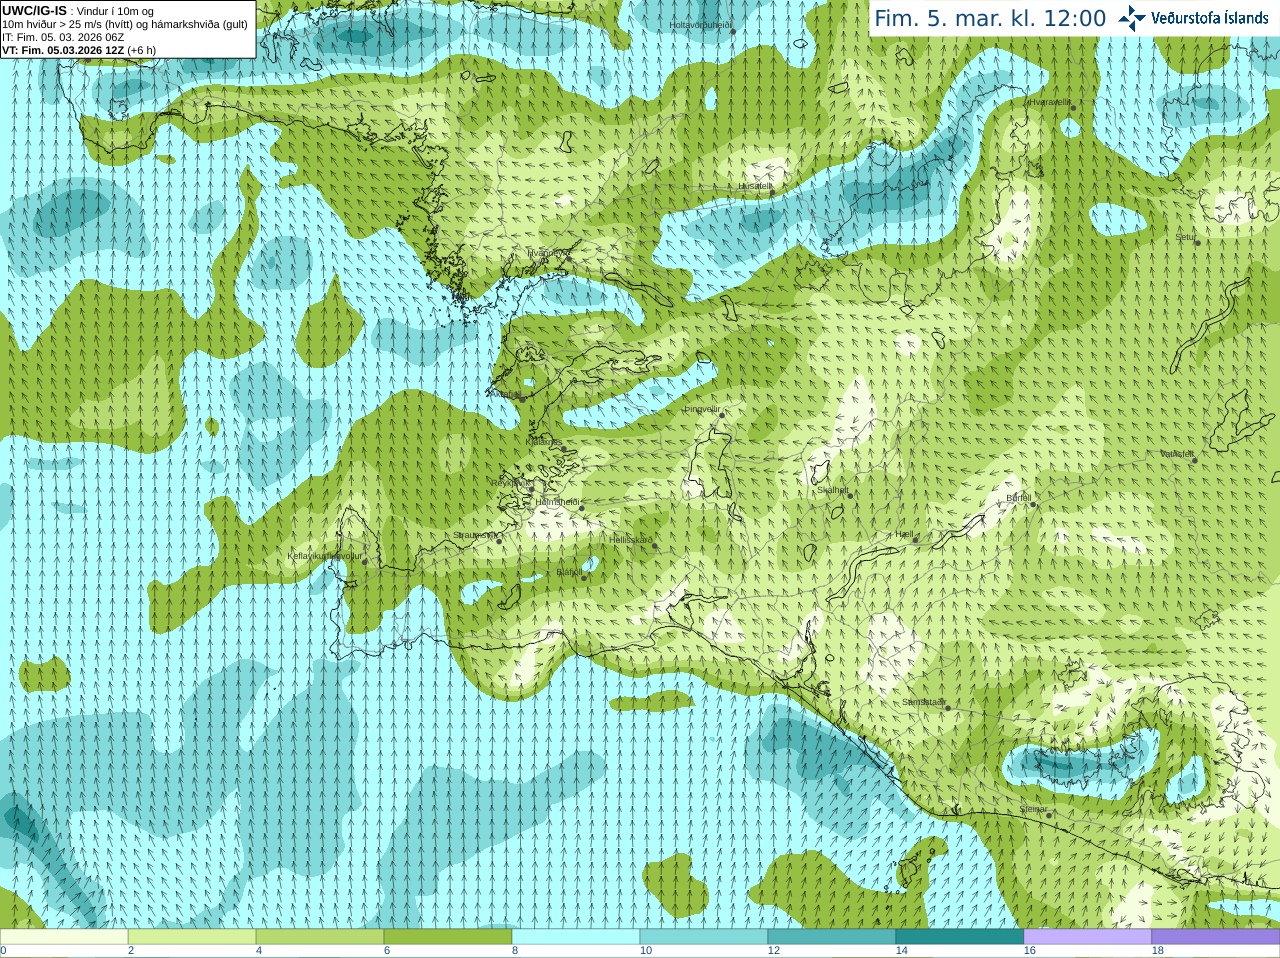
Task: Select the Keflavíkurflugvöllur station label
Action: [x=325, y=556]
